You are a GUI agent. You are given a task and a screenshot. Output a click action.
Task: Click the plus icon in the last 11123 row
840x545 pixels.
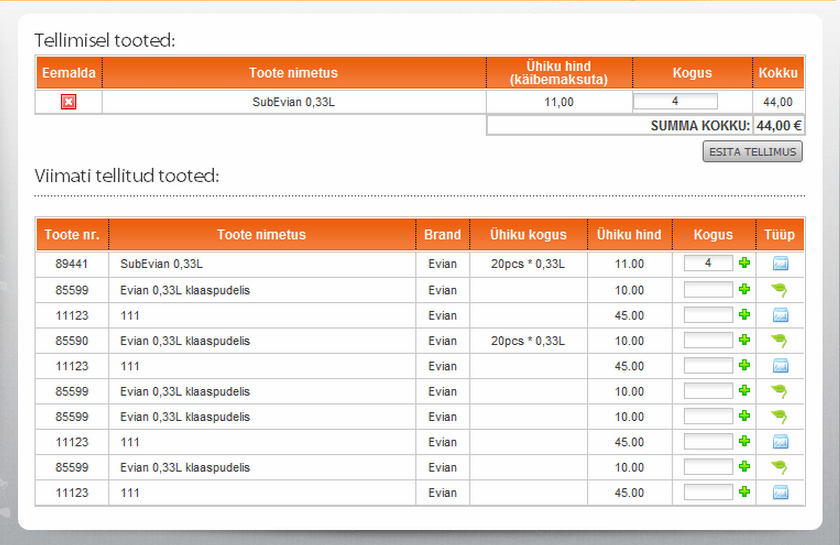[x=744, y=491]
